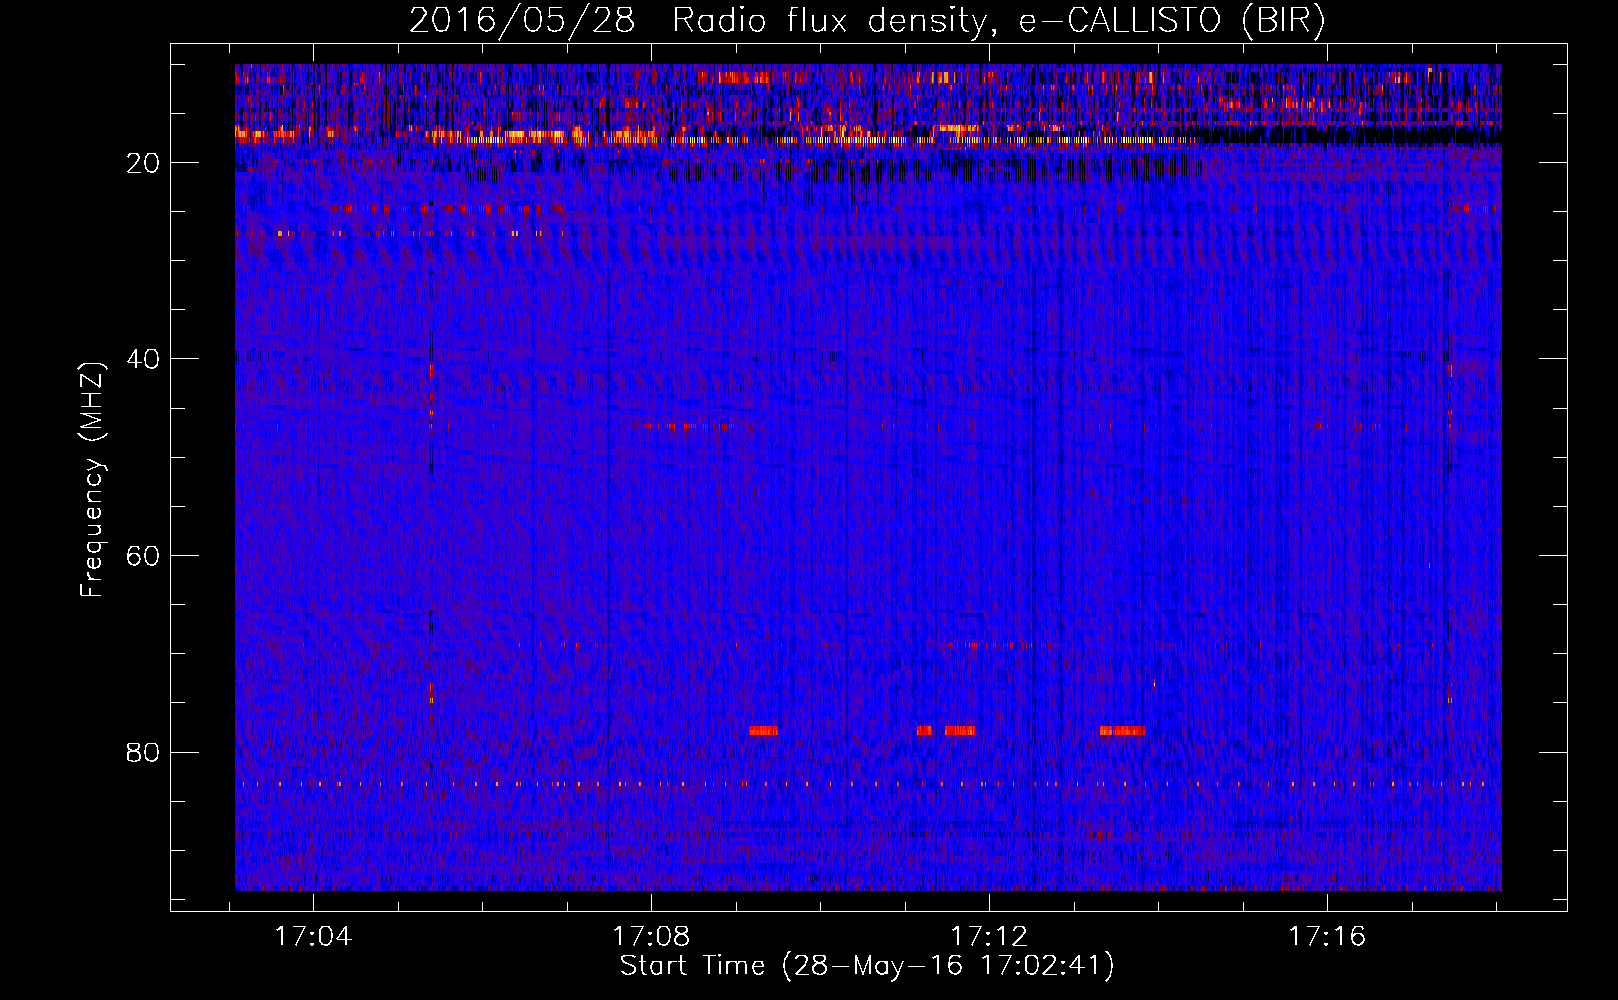The image size is (1618, 1000).
Task: Click the plot title '2016/05/28 Radio flux density, e-CALLISTO (BIR)'
Action: [x=867, y=21]
